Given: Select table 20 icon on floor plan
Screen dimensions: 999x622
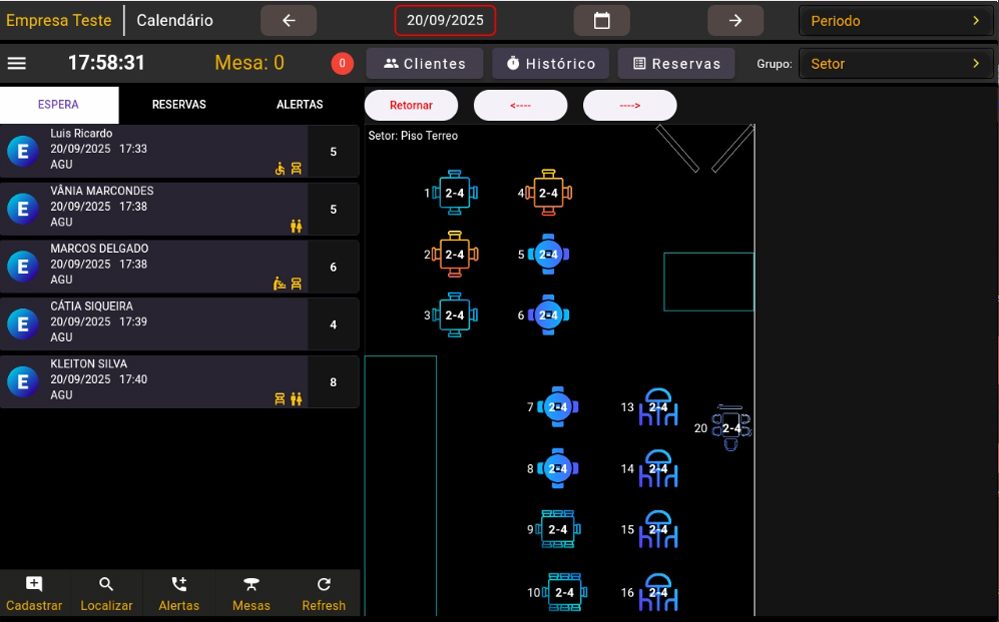Looking at the screenshot, I should tap(732, 428).
